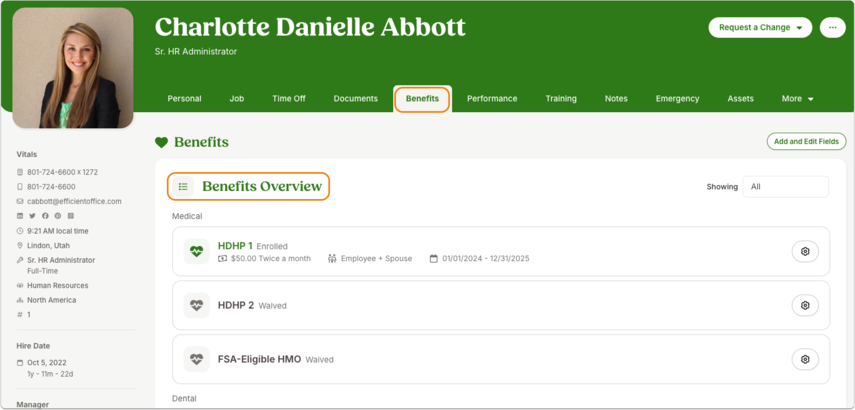The height and width of the screenshot is (410, 855).
Task: Click the clock icon by local time
Action: (x=20, y=231)
